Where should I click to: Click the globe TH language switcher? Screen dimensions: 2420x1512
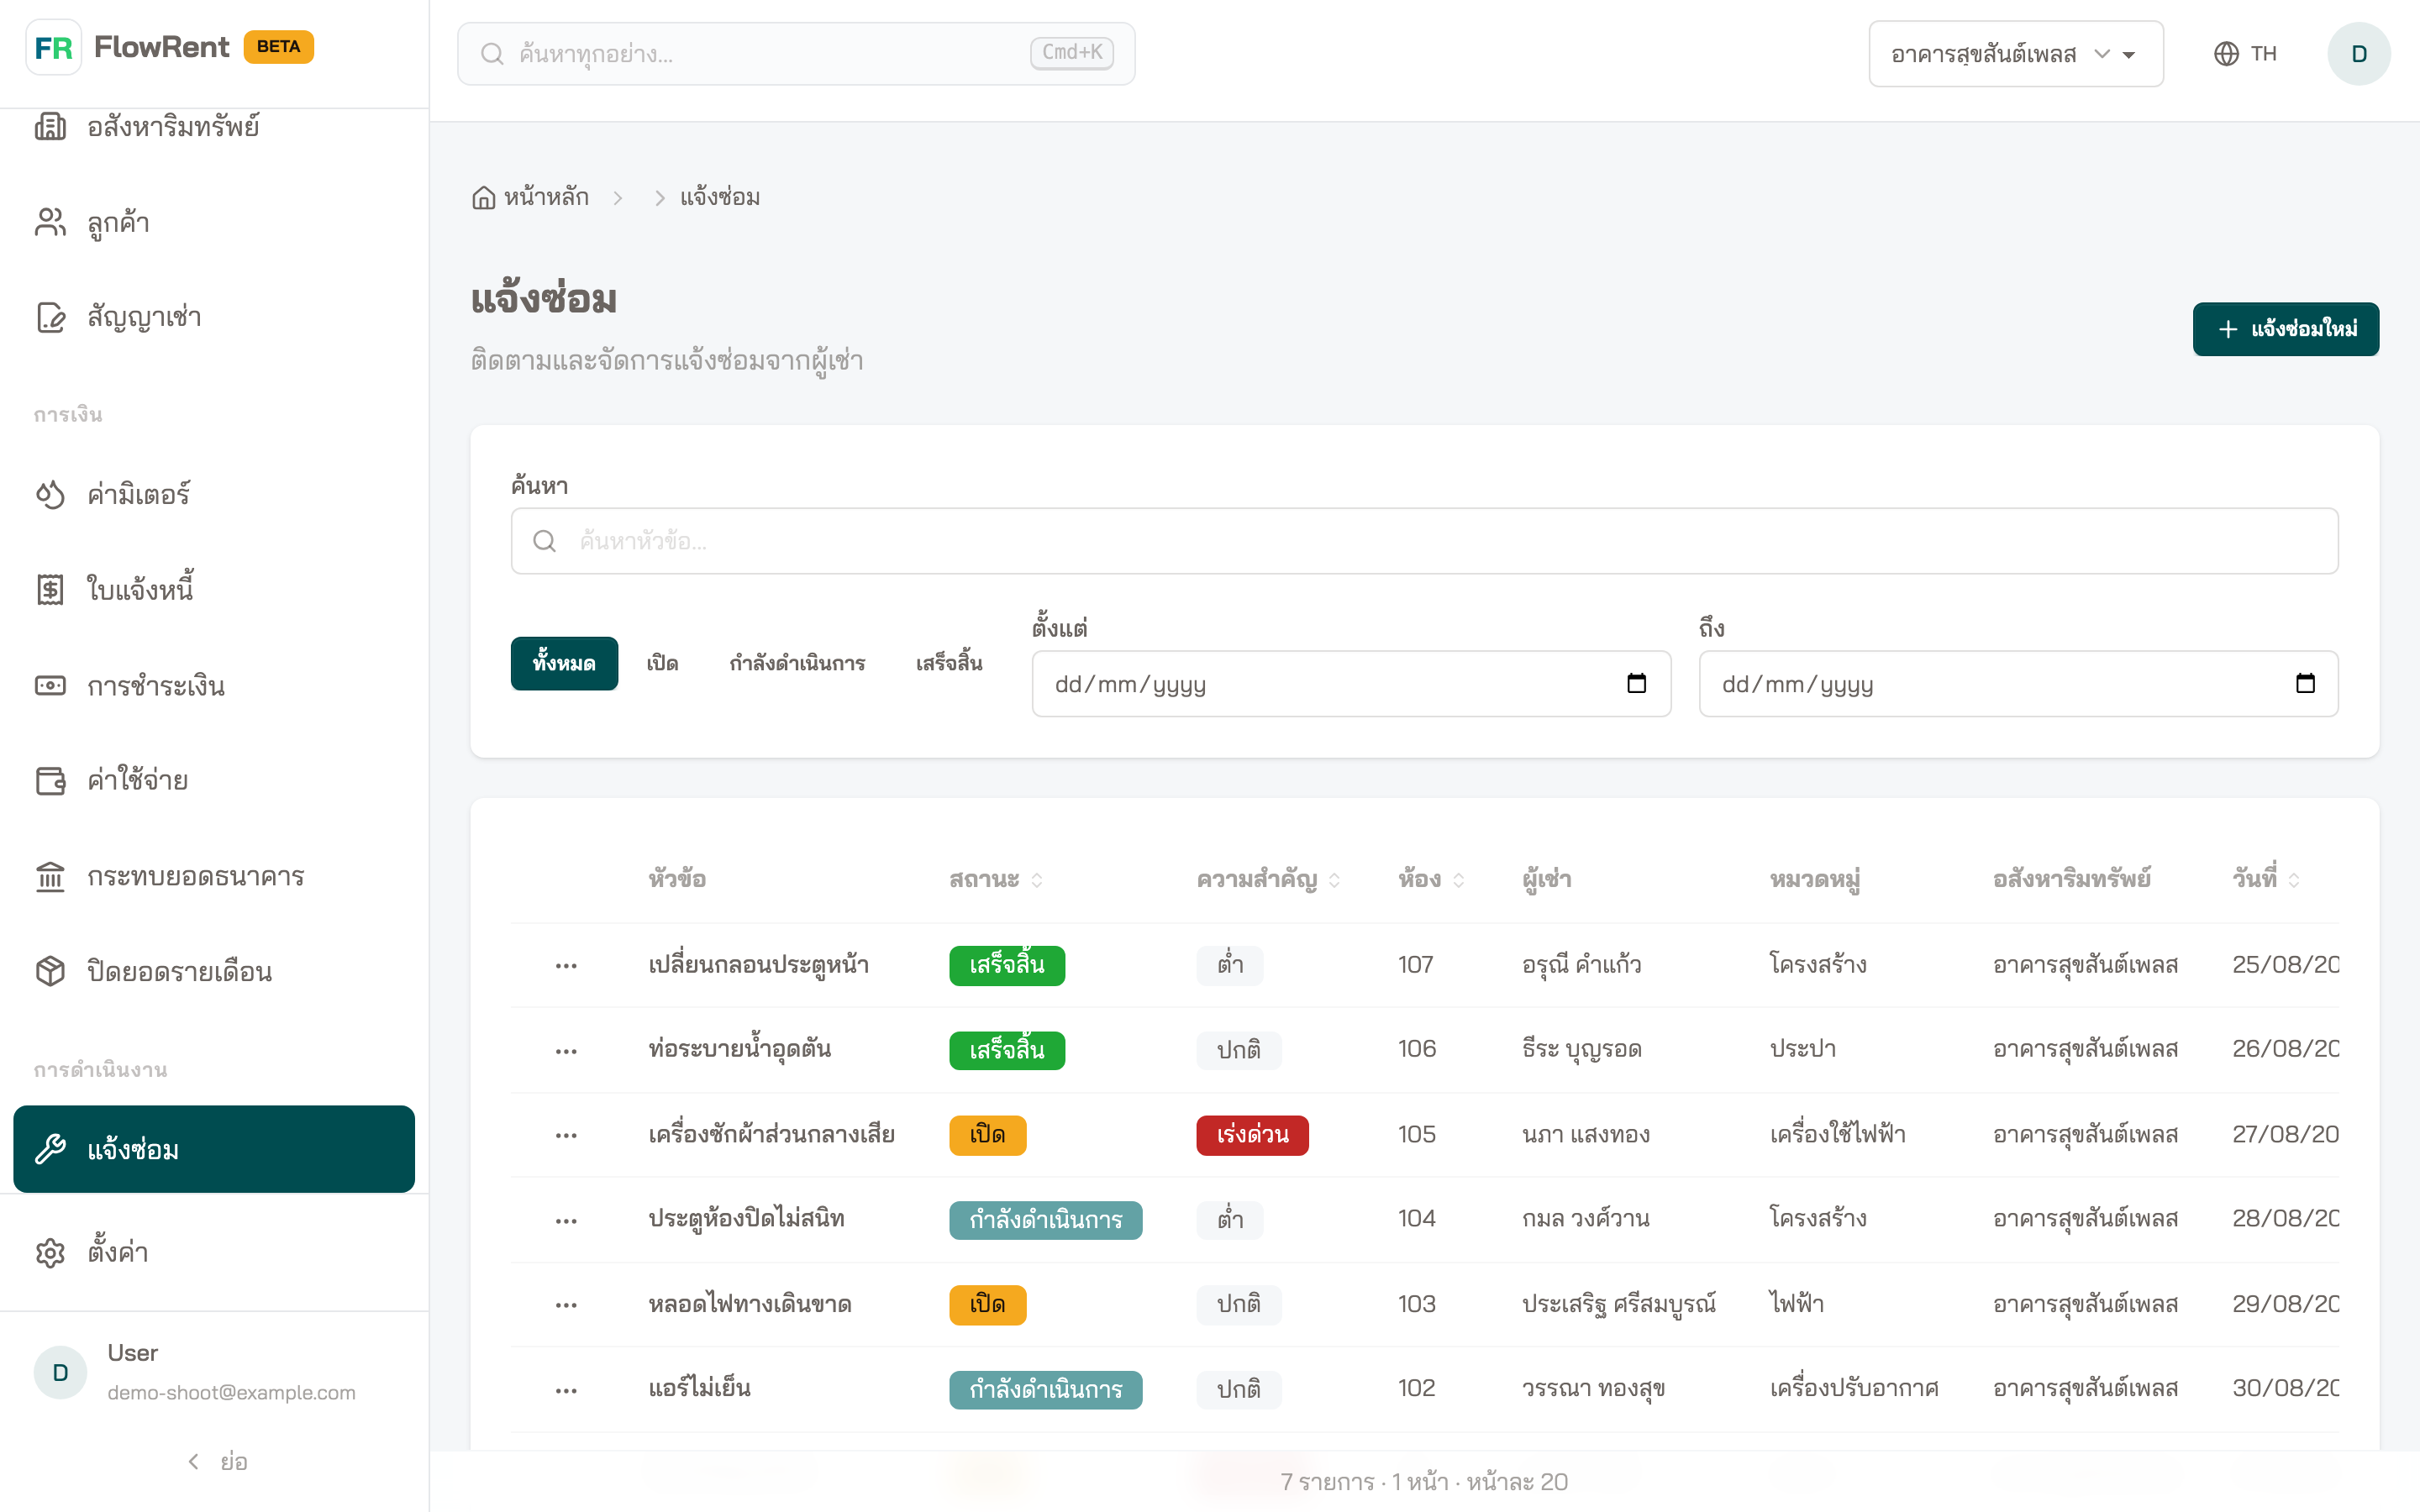[2245, 53]
